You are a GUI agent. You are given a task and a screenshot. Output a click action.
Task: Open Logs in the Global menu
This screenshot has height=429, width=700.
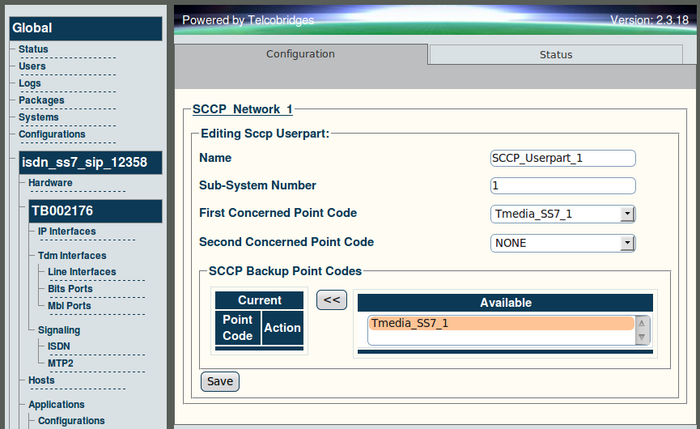[30, 83]
